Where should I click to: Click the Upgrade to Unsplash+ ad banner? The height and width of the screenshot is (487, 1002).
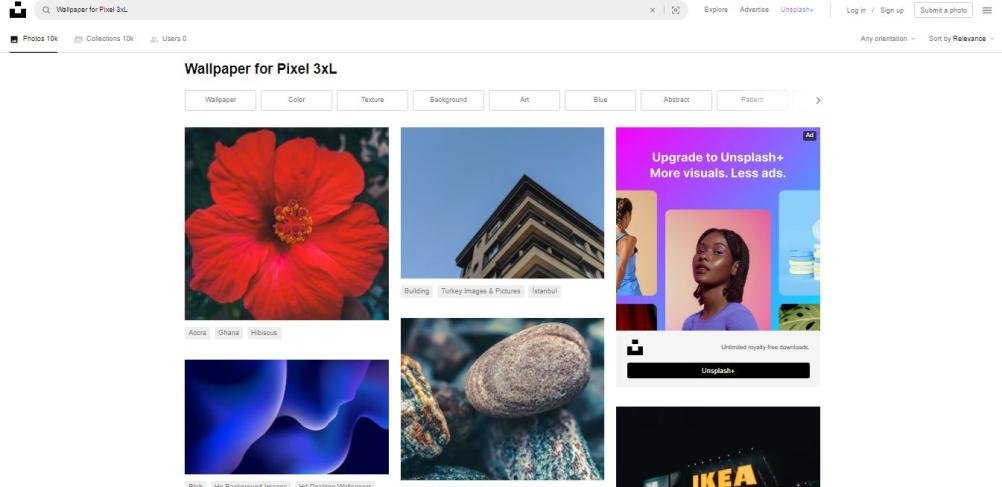point(718,229)
